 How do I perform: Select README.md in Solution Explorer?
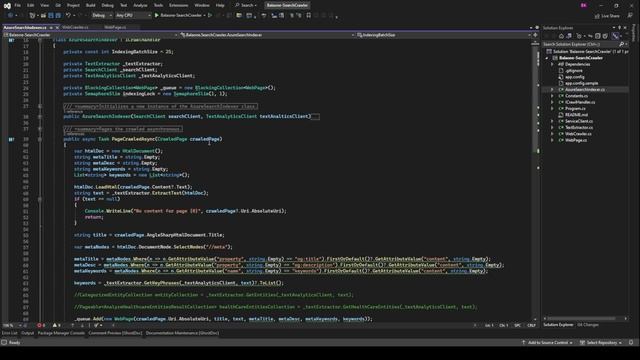[x=576, y=115]
